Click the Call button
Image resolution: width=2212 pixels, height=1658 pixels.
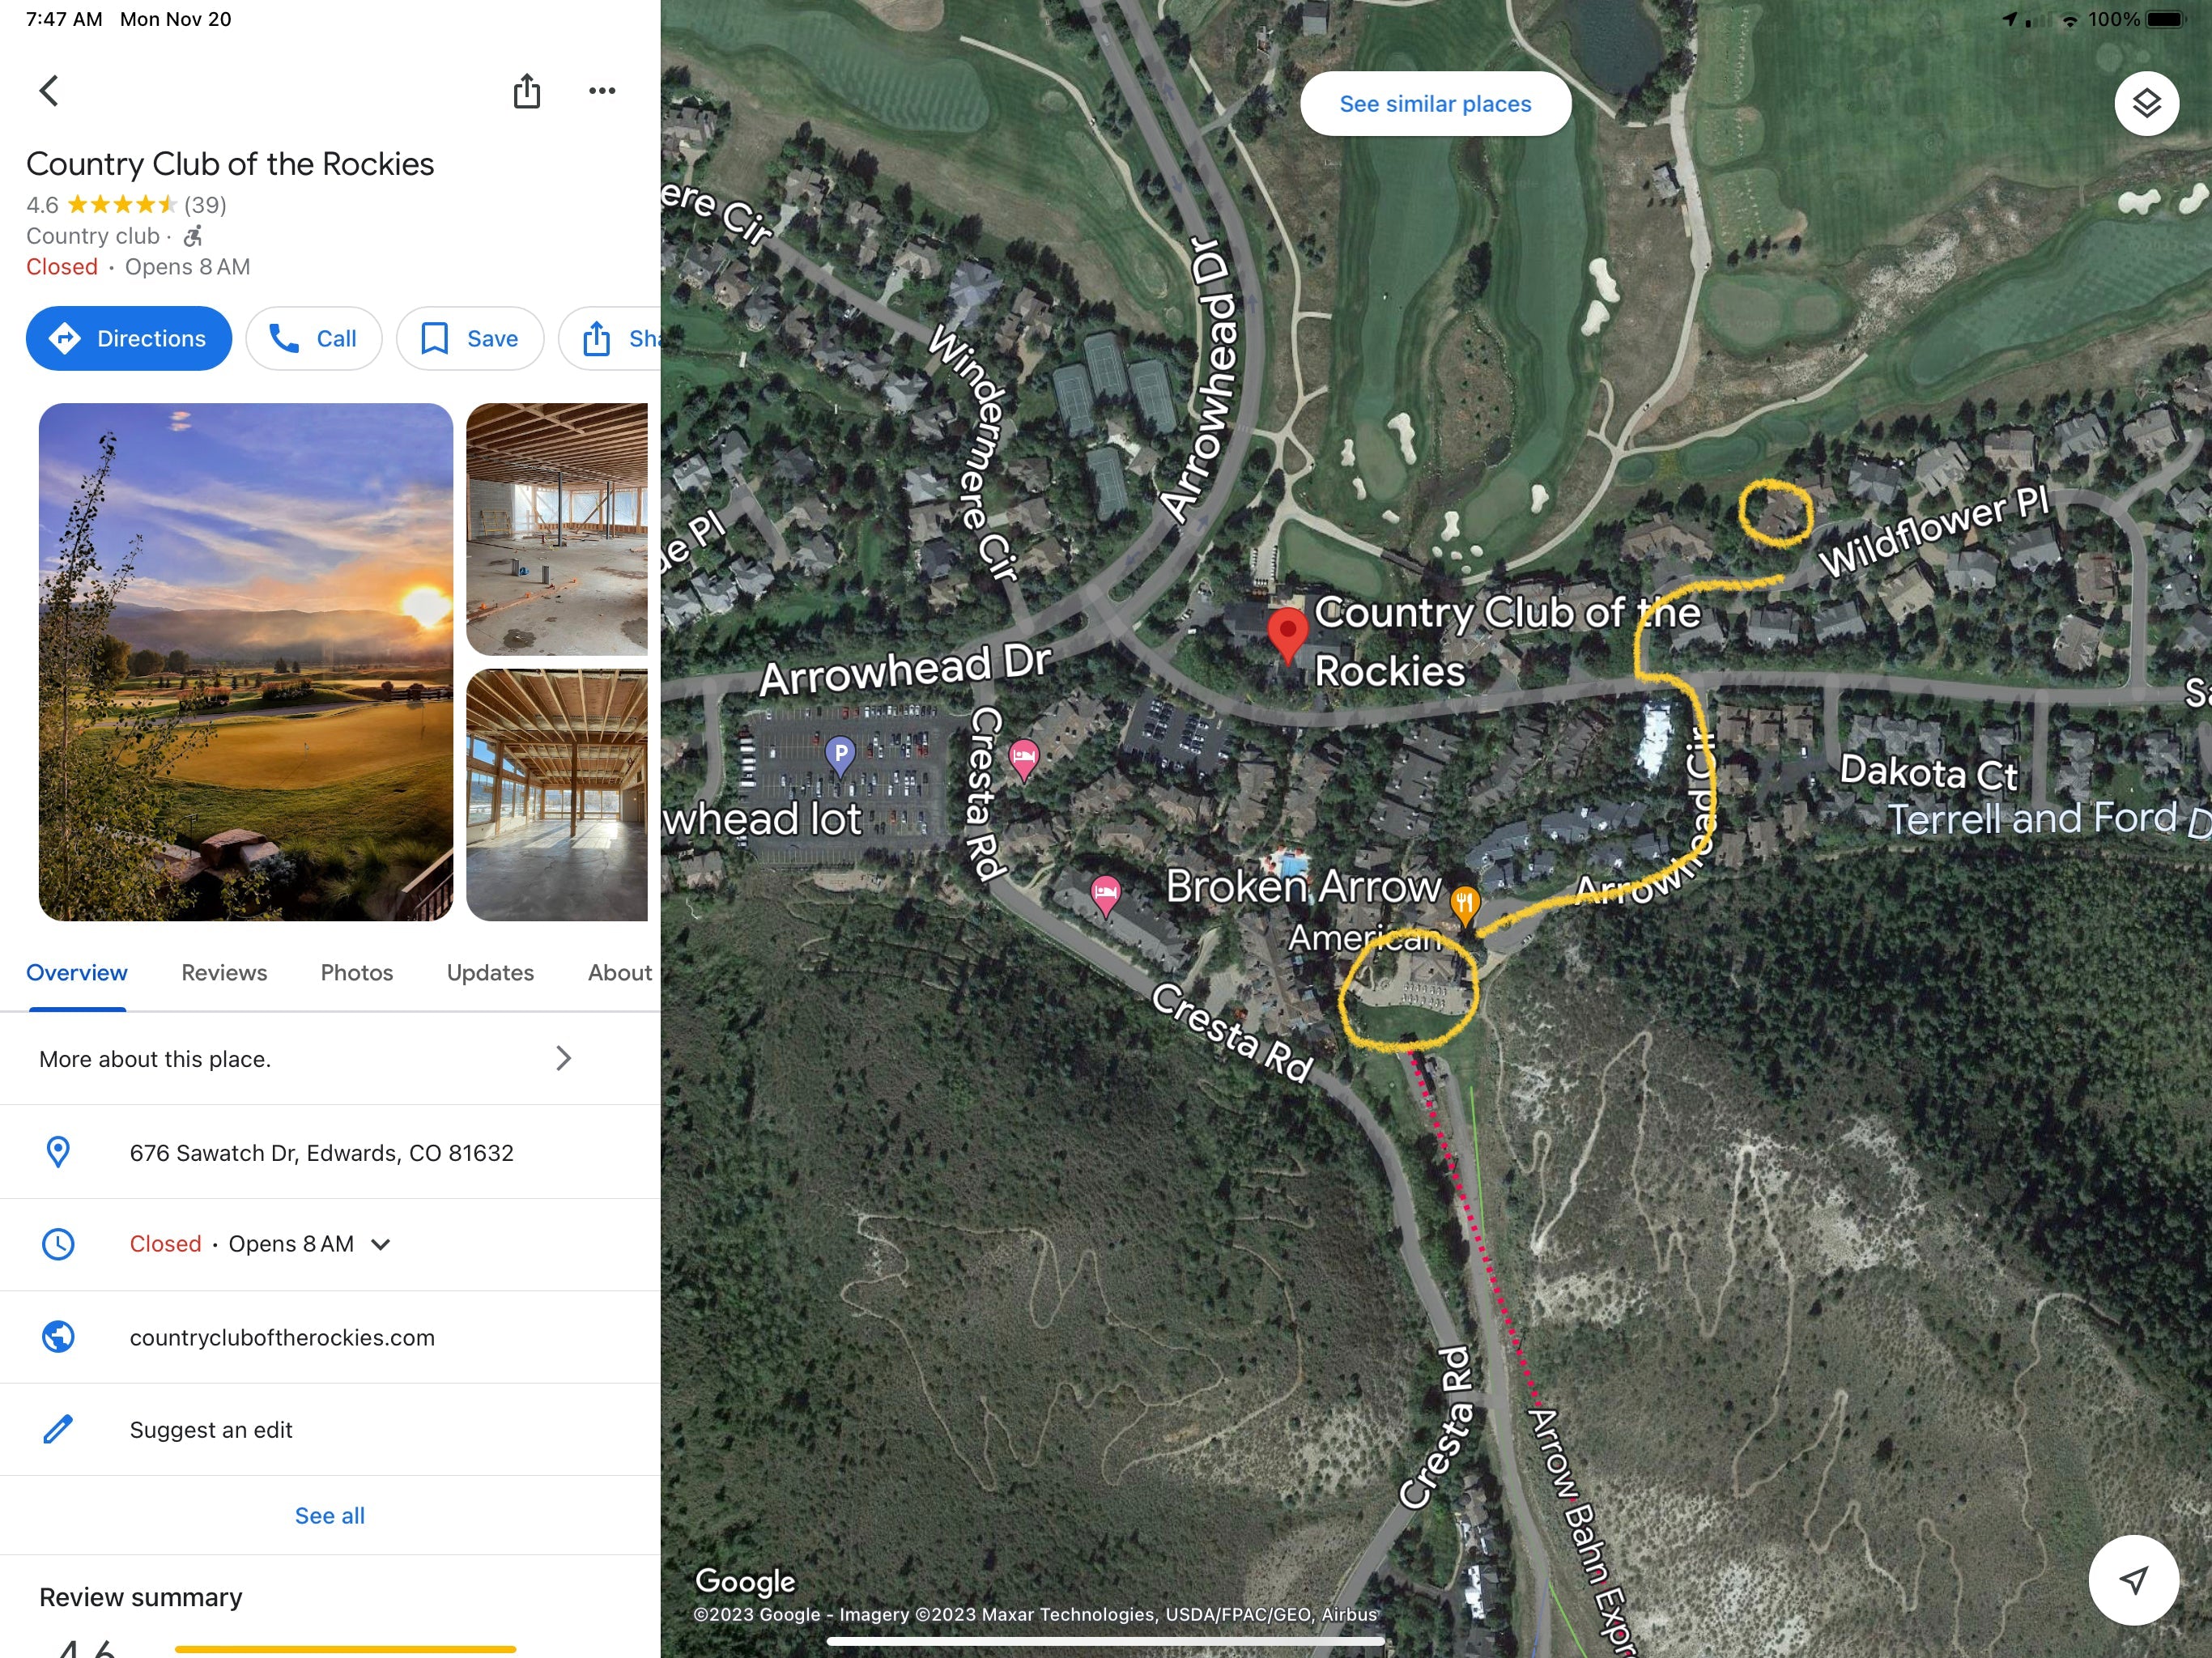pos(314,339)
